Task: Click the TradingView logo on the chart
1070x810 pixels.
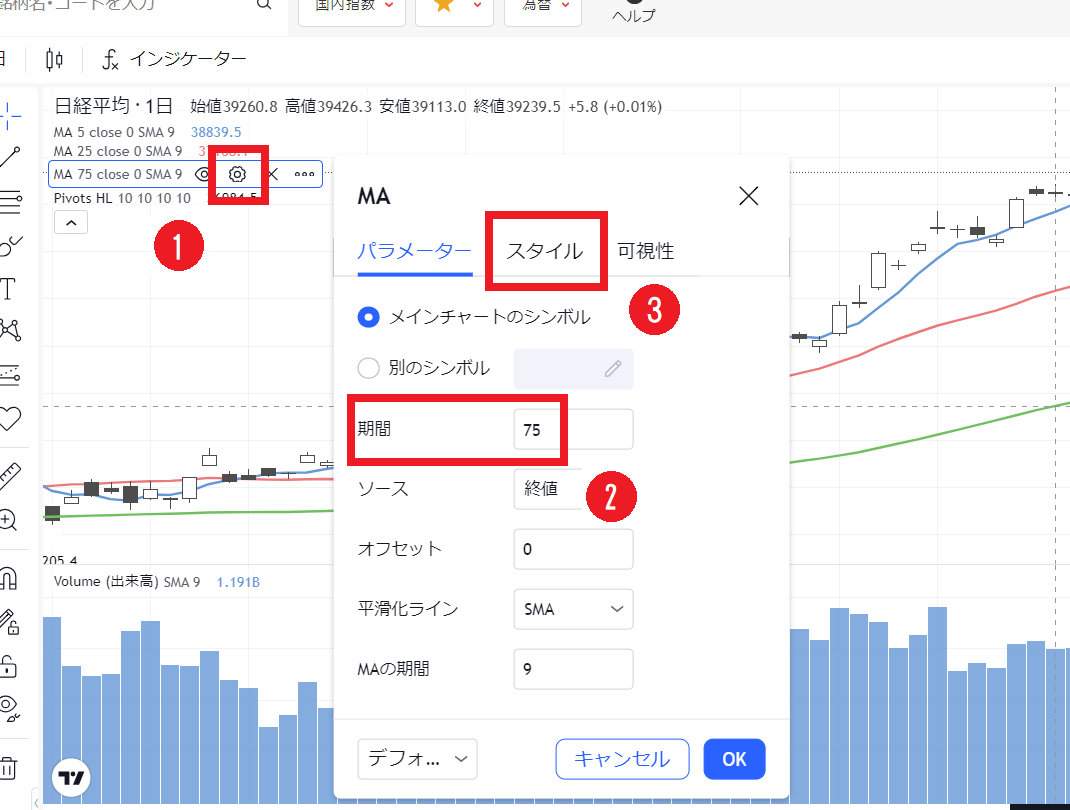Action: click(x=71, y=778)
